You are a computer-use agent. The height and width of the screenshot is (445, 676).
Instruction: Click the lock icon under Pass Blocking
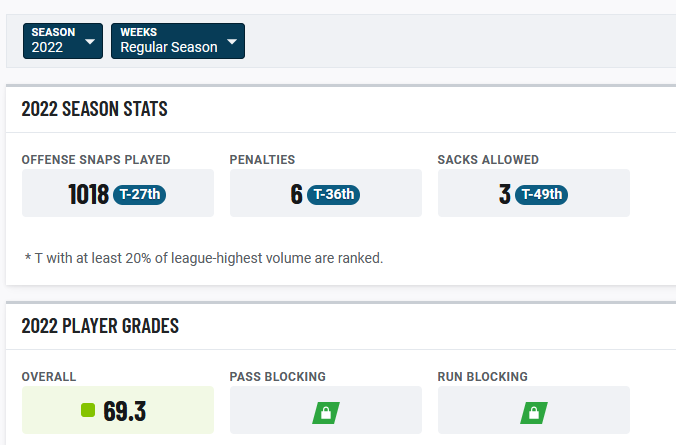(326, 411)
